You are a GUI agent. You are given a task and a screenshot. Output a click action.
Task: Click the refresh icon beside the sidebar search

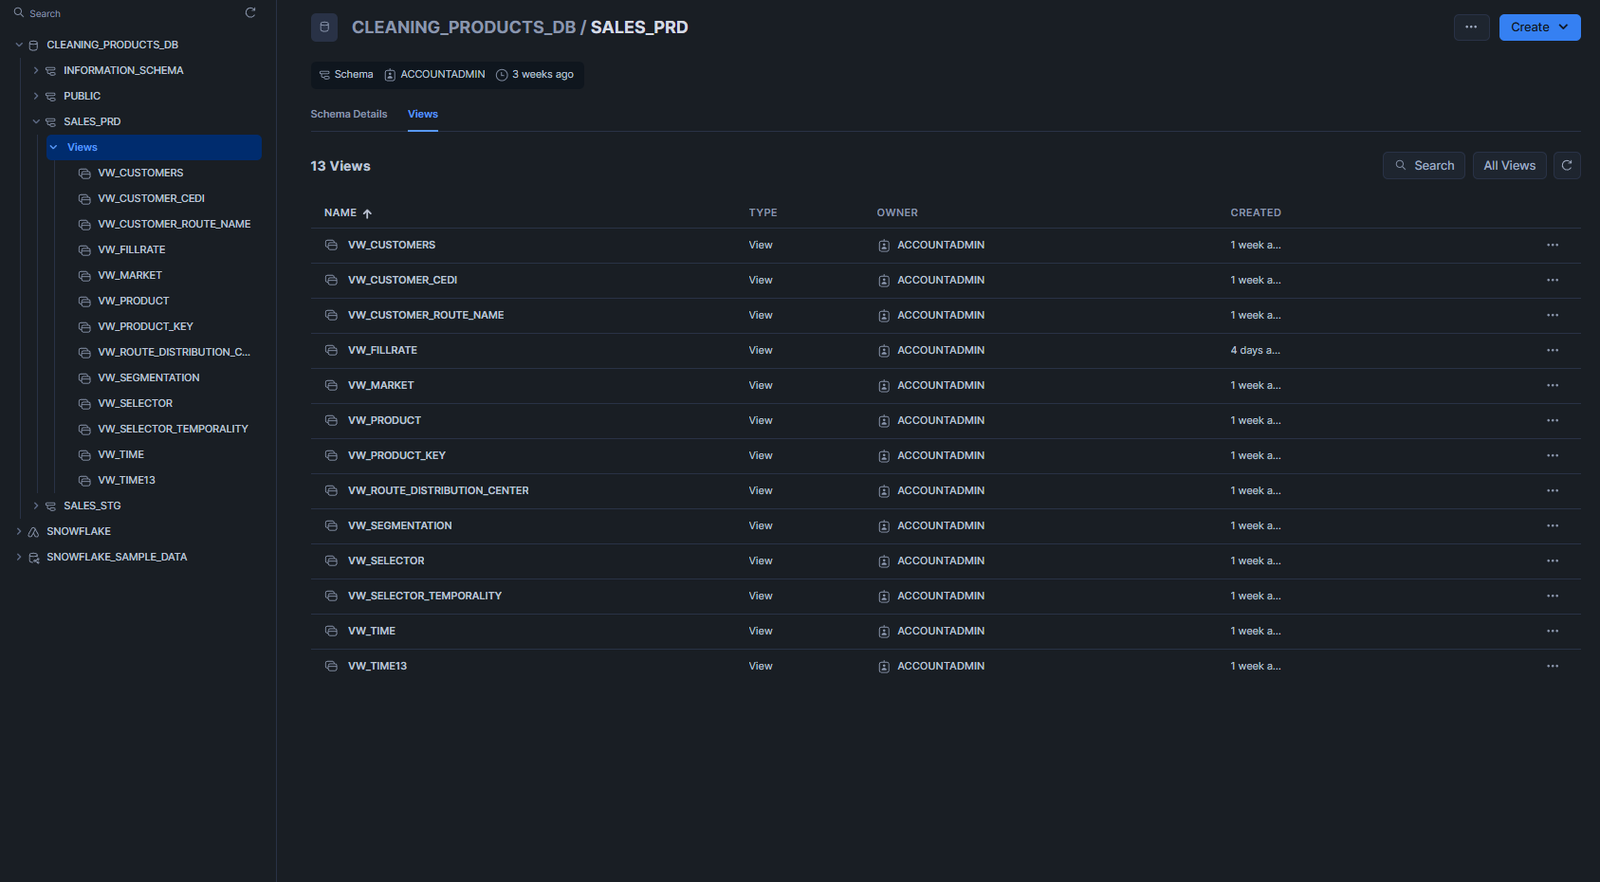(250, 13)
